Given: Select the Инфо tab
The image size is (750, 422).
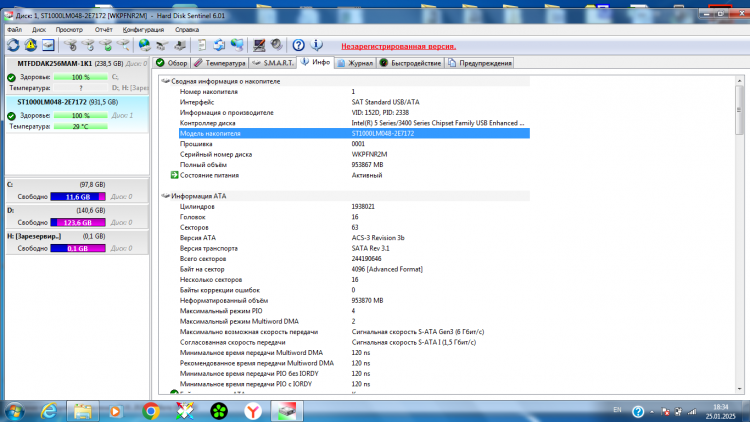Looking at the screenshot, I should coord(316,62).
